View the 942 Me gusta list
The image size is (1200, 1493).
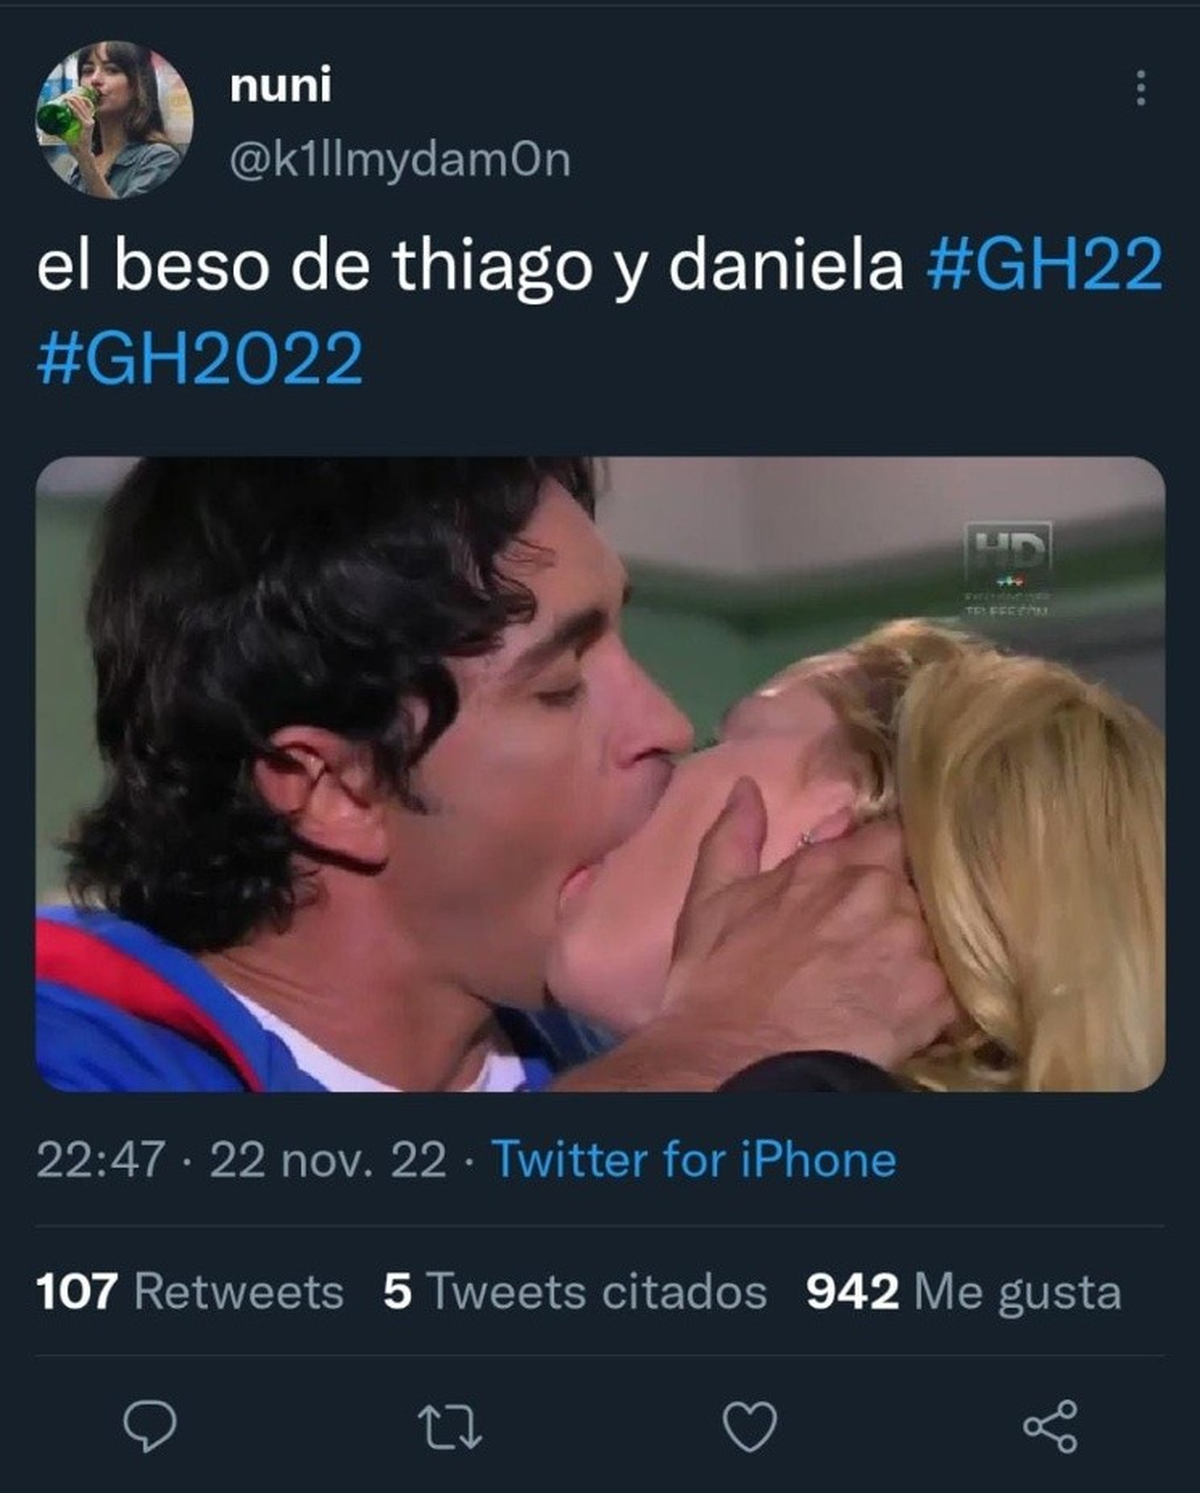tap(964, 1291)
